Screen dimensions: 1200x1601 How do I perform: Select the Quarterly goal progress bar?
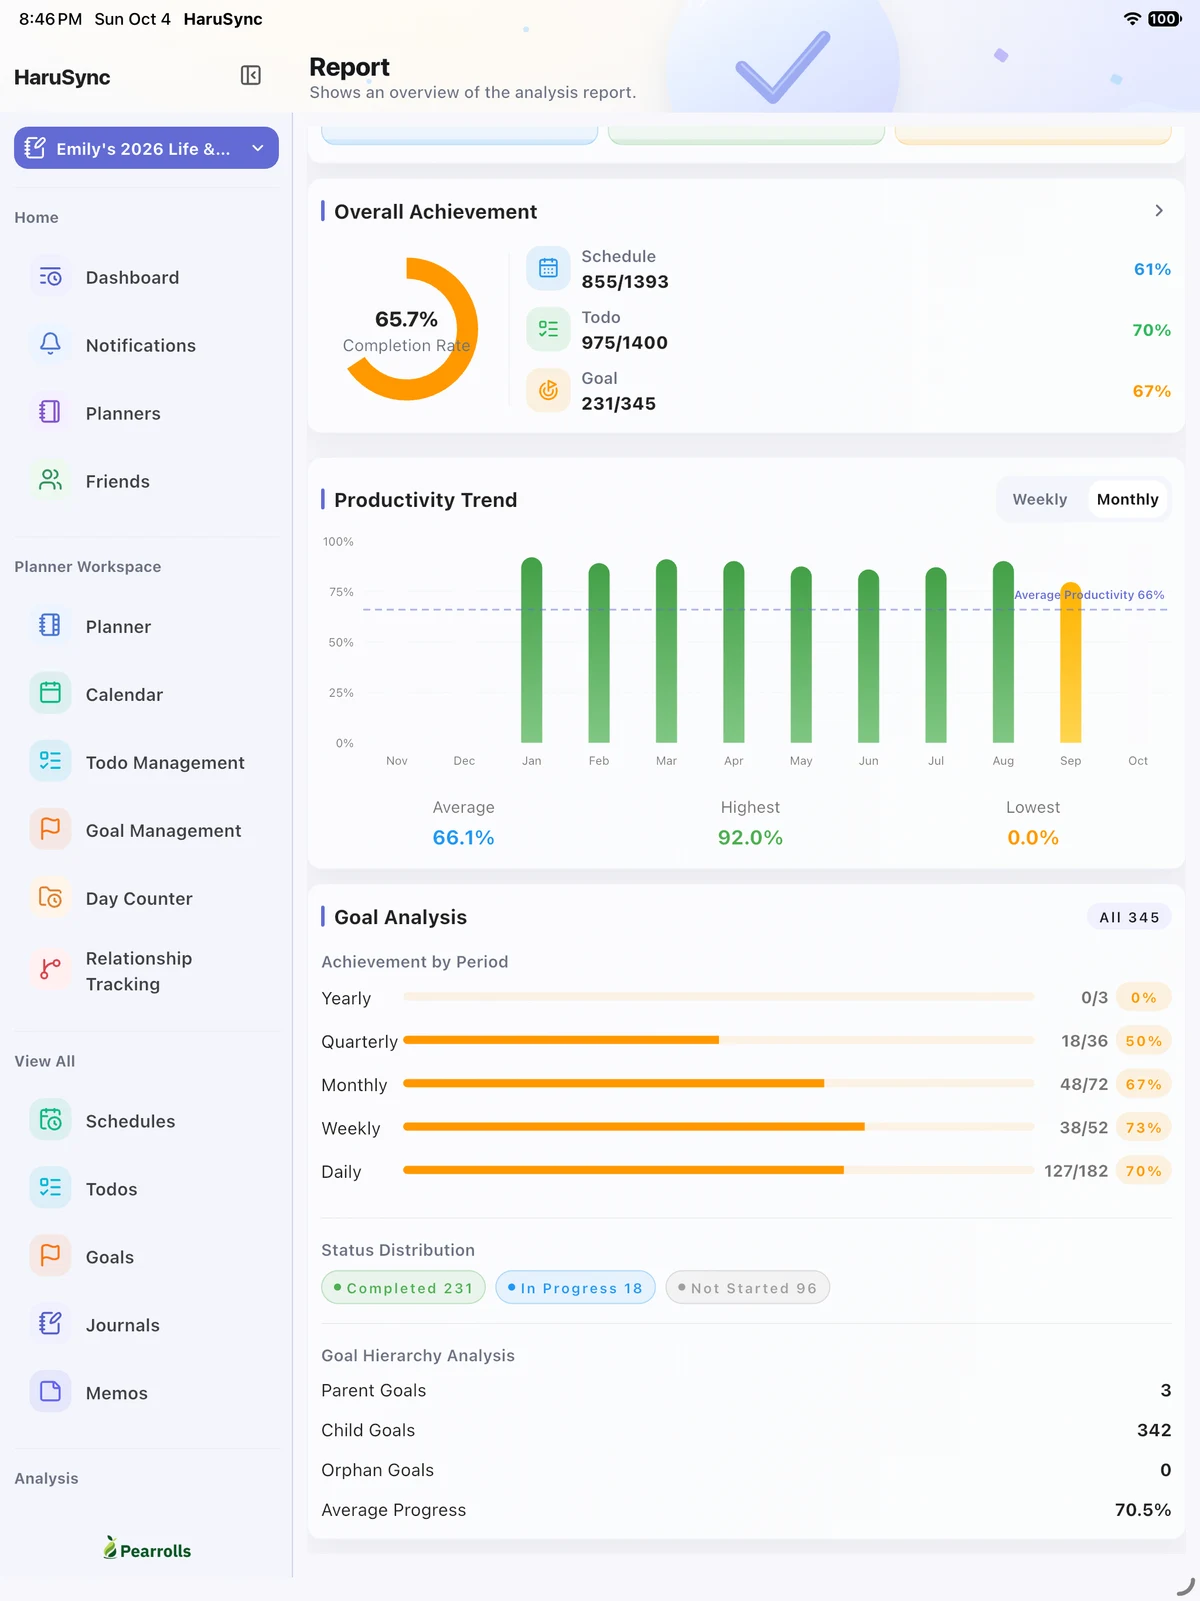(x=718, y=1040)
